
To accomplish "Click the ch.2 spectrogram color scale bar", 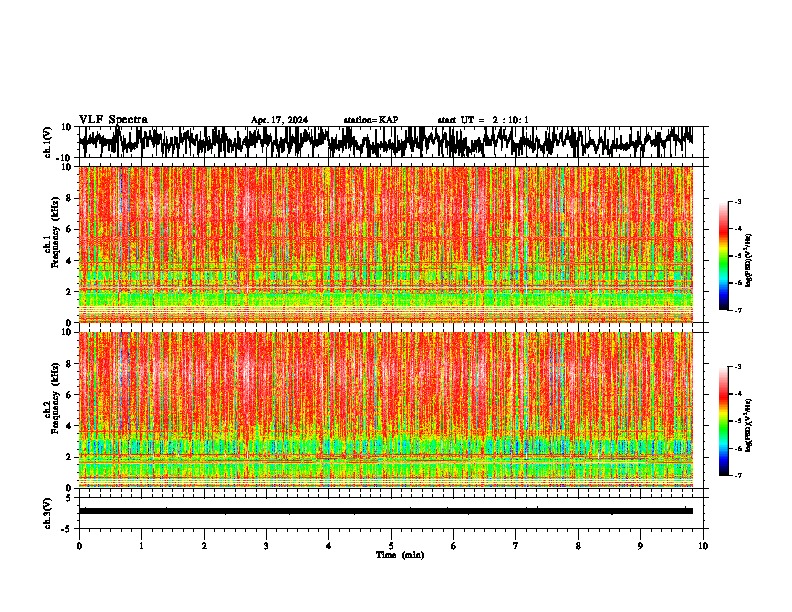I will [724, 421].
